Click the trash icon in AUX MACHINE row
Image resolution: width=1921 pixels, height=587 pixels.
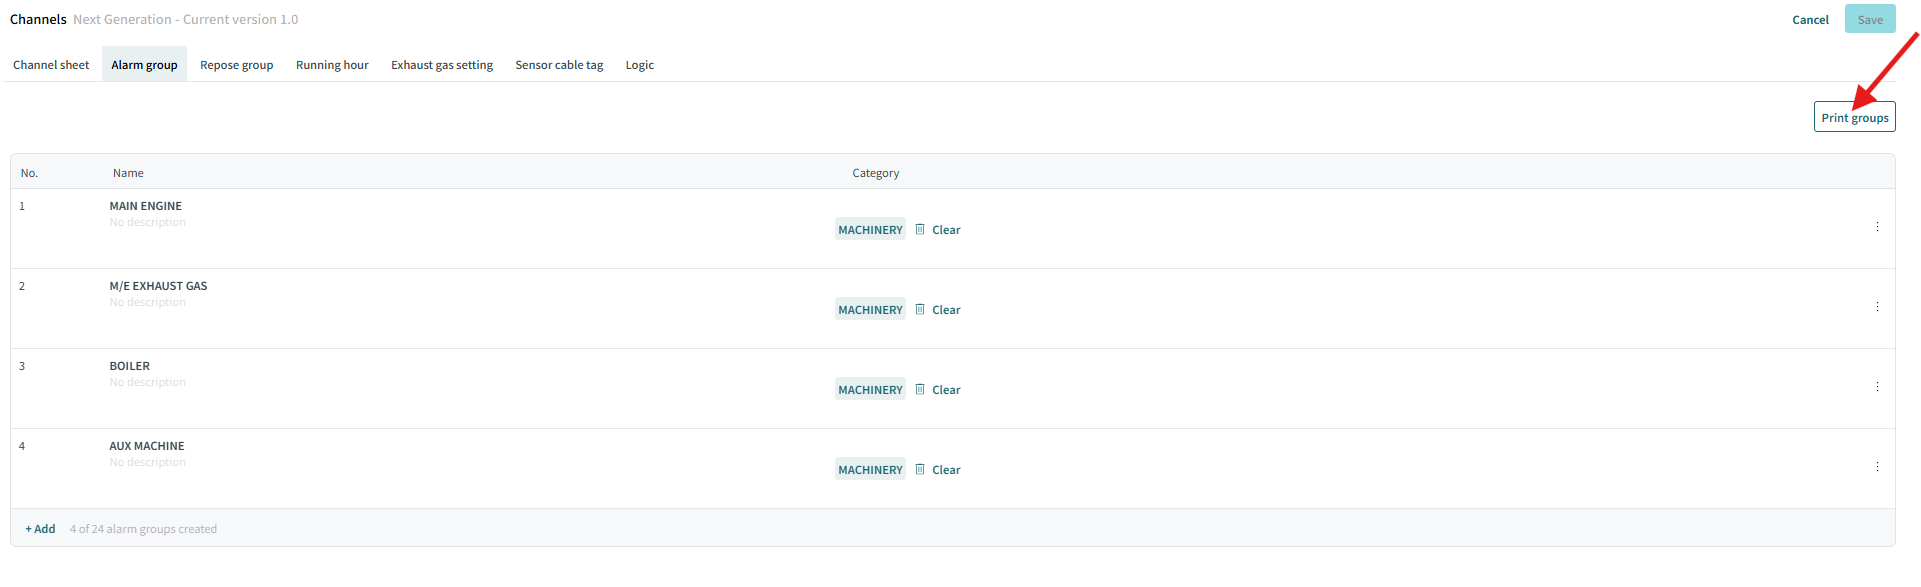pyautogui.click(x=920, y=469)
